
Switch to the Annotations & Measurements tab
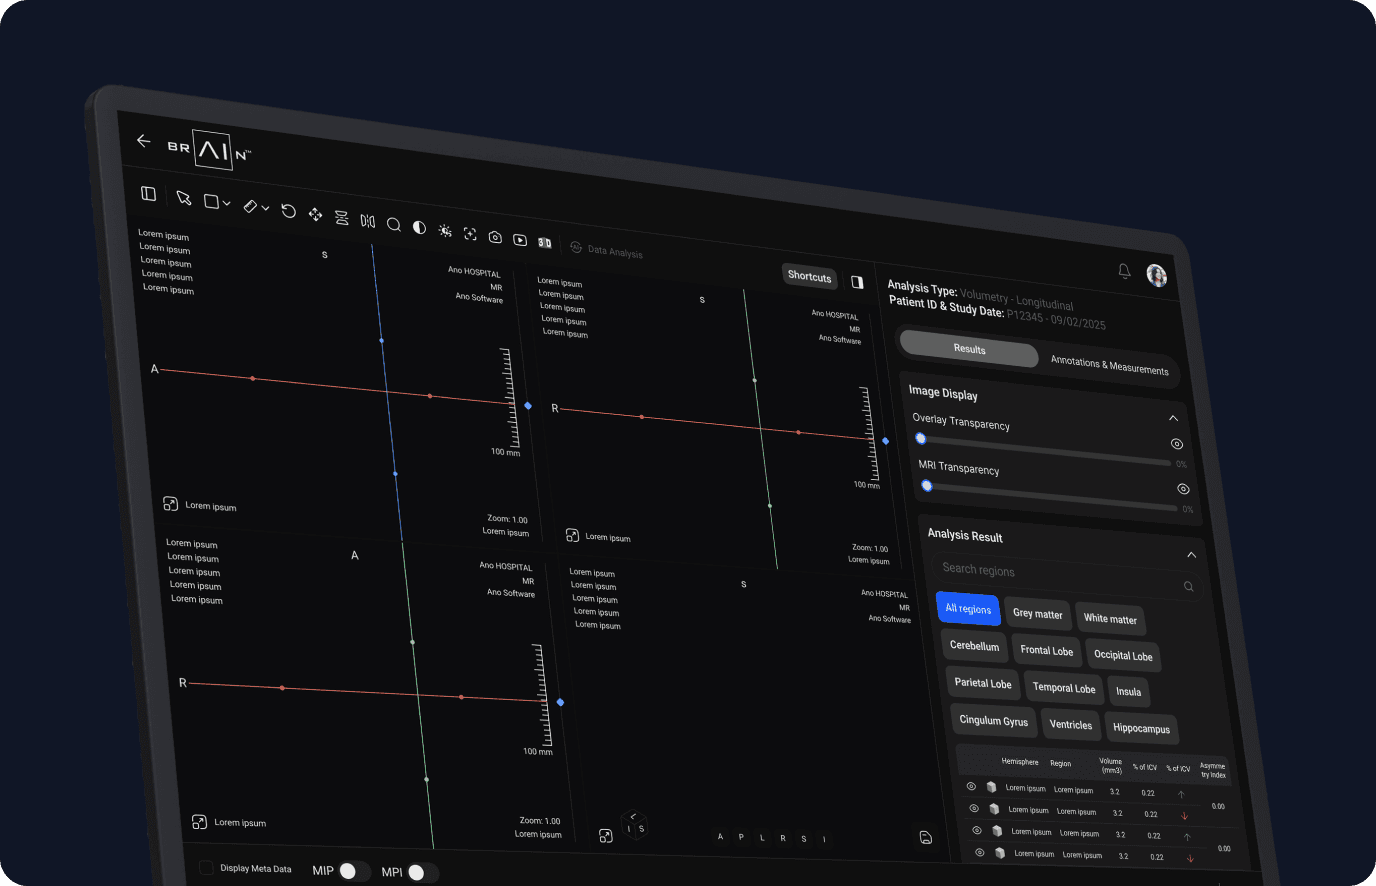pos(1110,366)
